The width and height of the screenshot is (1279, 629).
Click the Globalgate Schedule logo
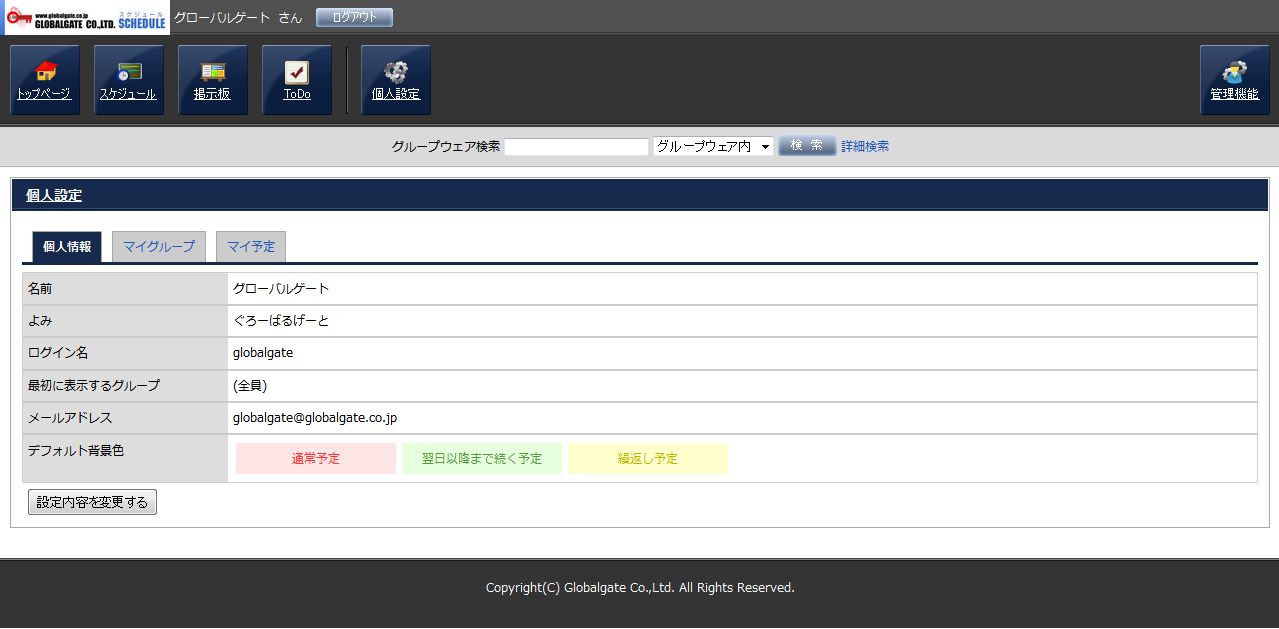pos(85,18)
